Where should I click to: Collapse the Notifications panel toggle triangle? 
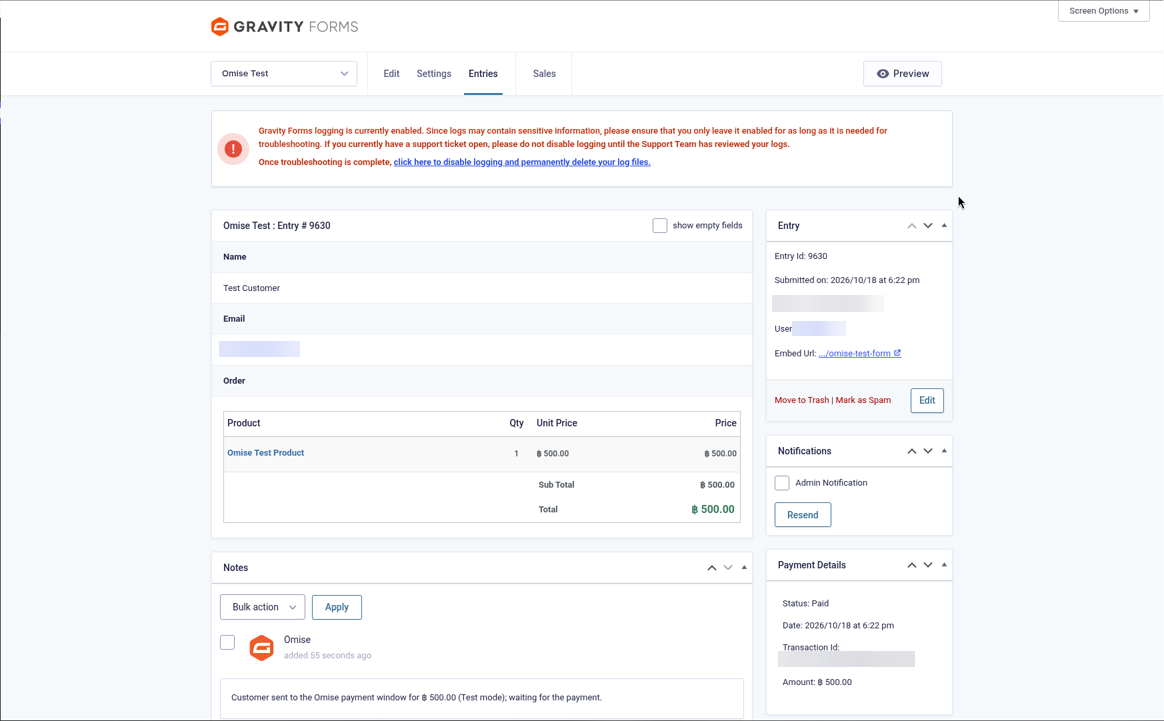944,451
